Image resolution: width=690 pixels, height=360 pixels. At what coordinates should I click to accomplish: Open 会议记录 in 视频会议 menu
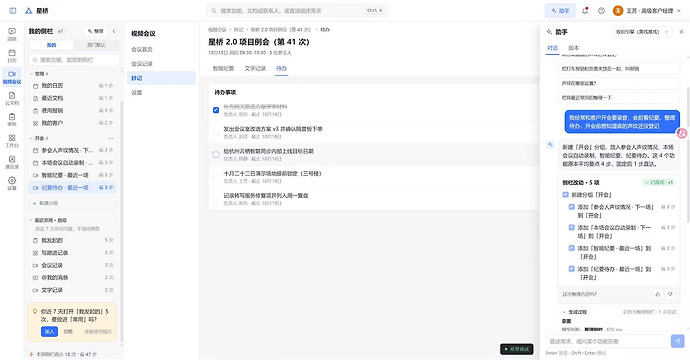click(161, 64)
